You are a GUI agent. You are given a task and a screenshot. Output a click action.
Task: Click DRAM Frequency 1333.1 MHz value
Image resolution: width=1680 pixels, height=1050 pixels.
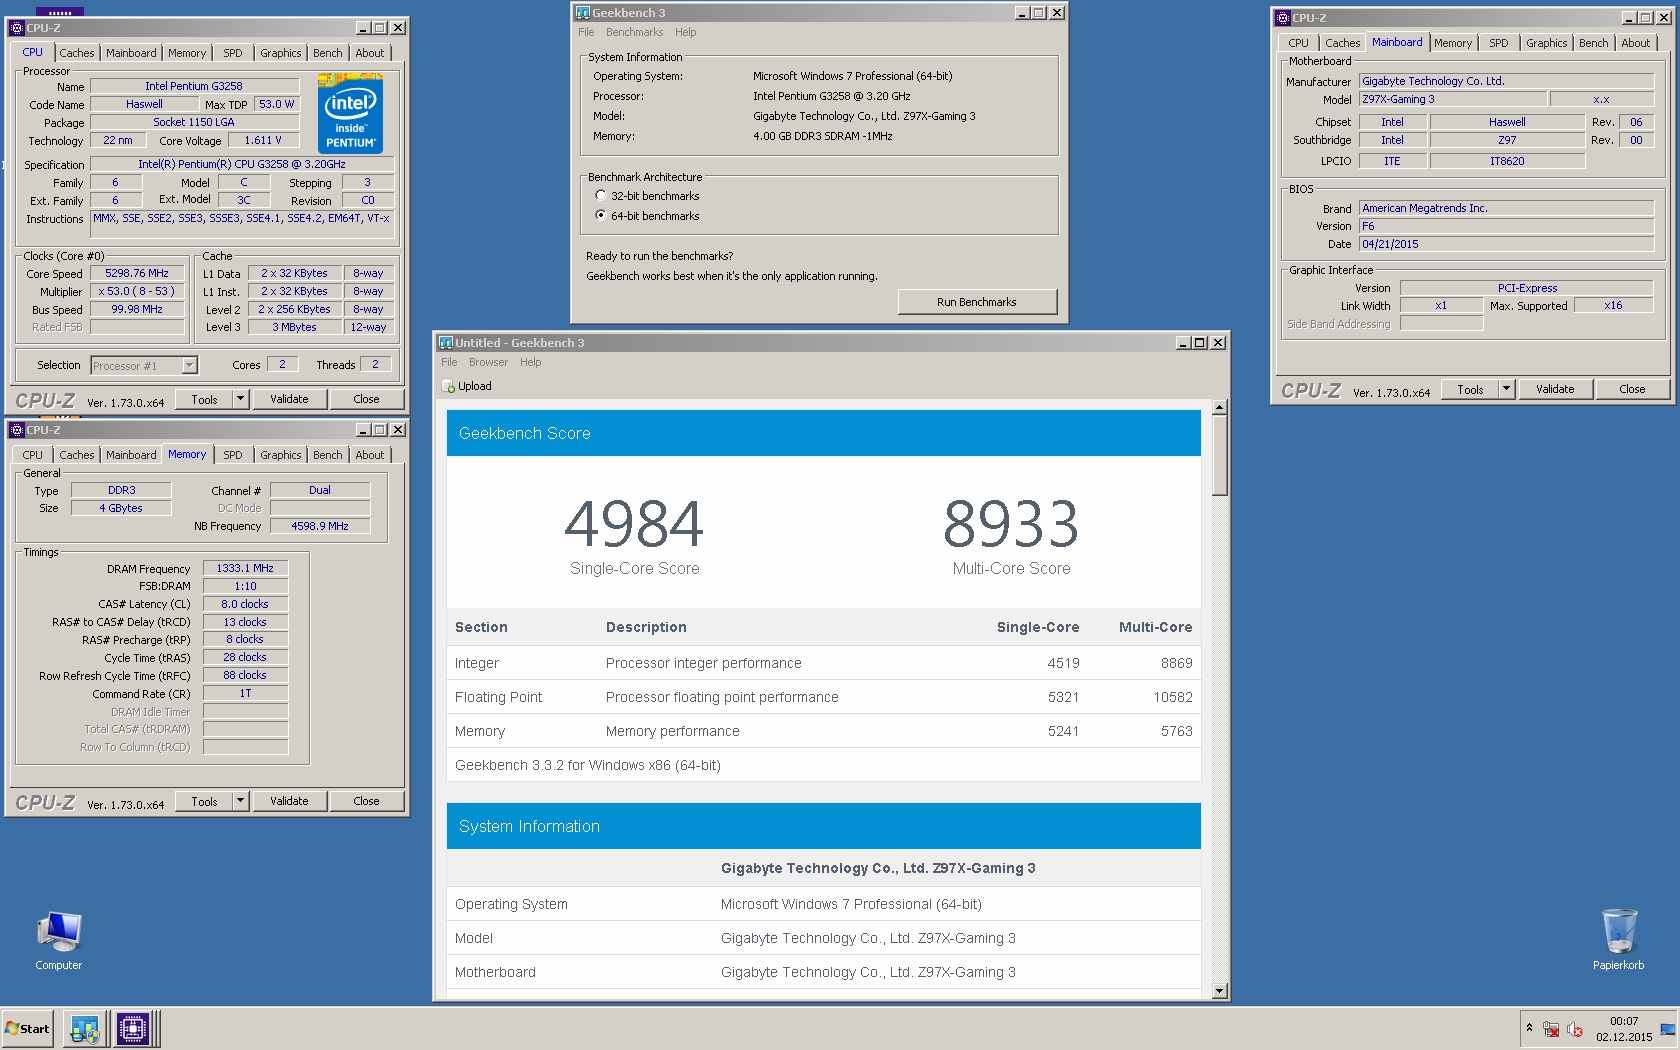(245, 568)
